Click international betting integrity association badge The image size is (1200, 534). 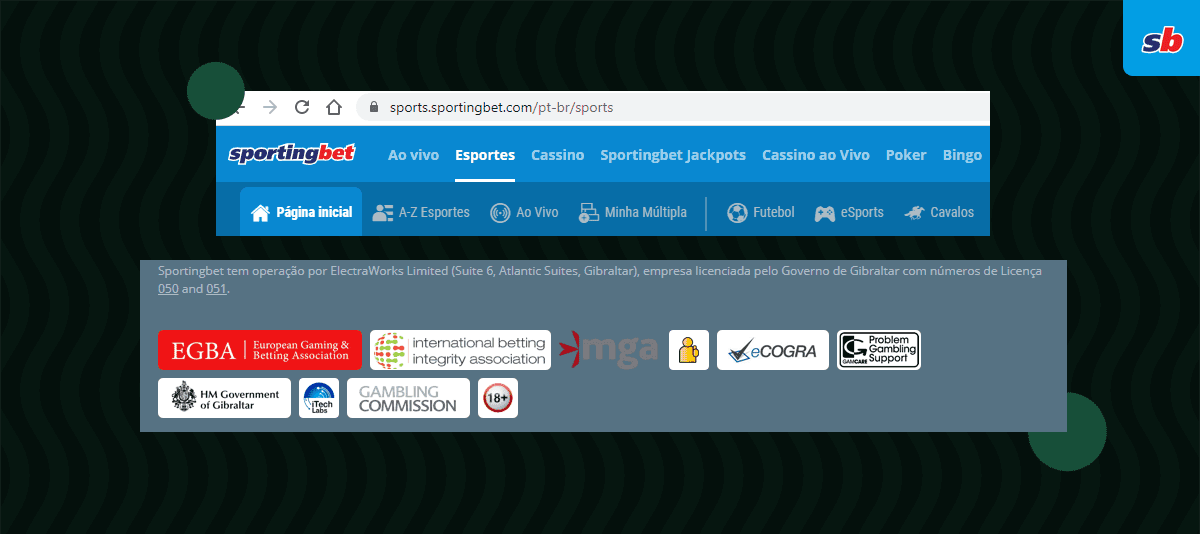461,350
